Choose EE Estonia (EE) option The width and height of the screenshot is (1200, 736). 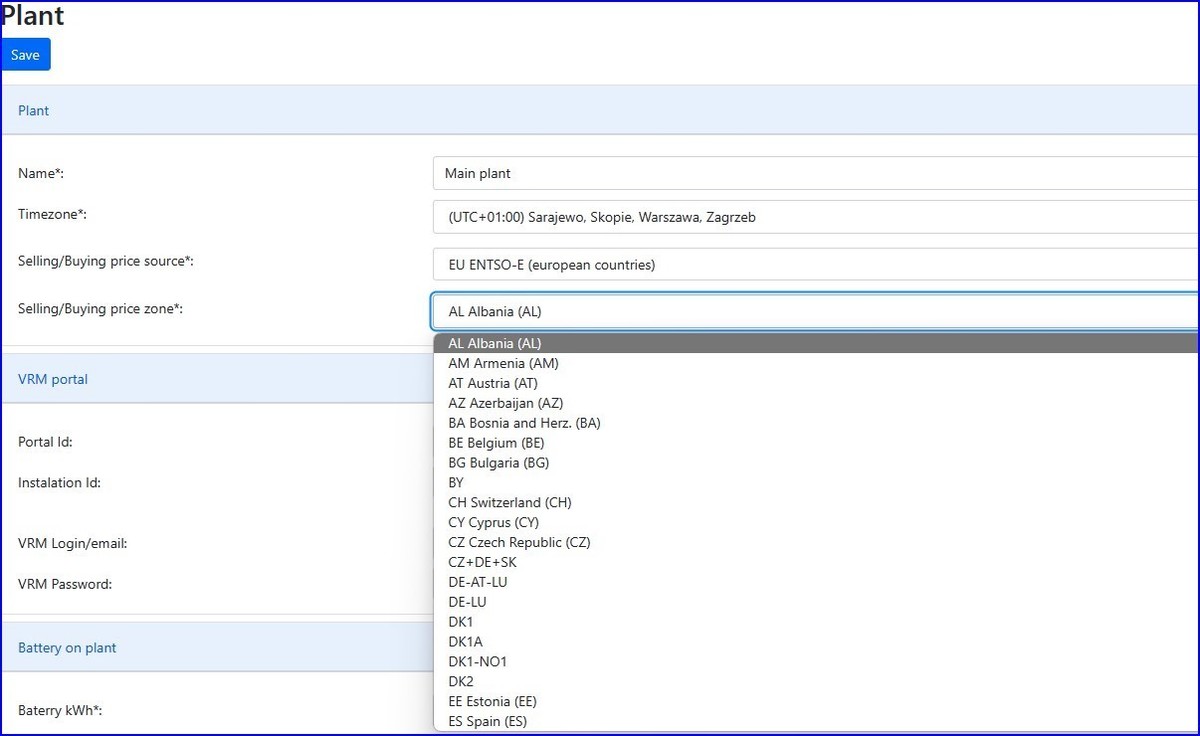click(x=492, y=702)
